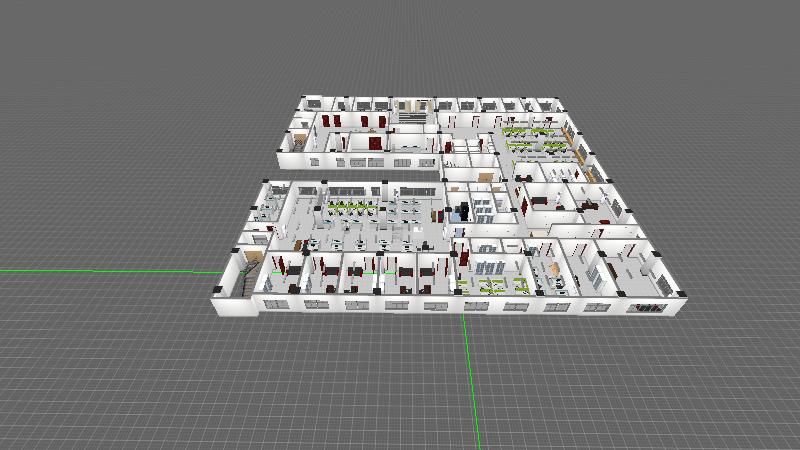Click the wooden door beside the staircase
The image size is (800, 450).
255,256
